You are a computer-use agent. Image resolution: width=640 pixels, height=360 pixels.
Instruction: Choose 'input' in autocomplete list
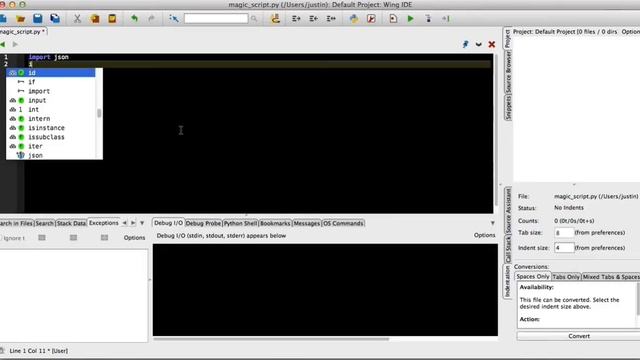(50, 100)
